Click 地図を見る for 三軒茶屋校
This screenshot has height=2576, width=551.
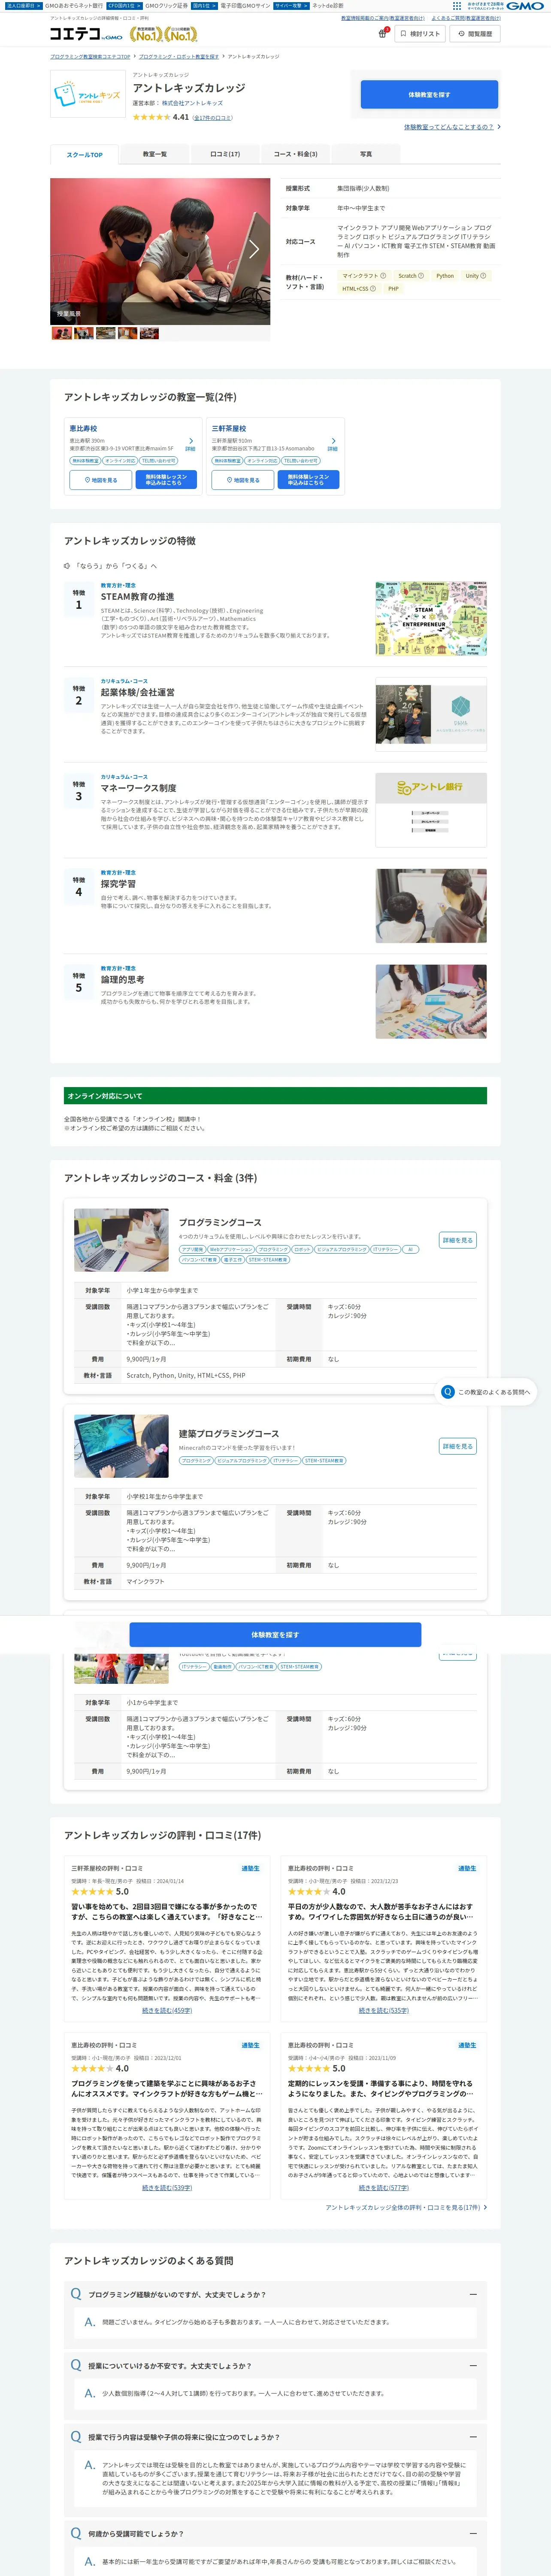pyautogui.click(x=243, y=480)
